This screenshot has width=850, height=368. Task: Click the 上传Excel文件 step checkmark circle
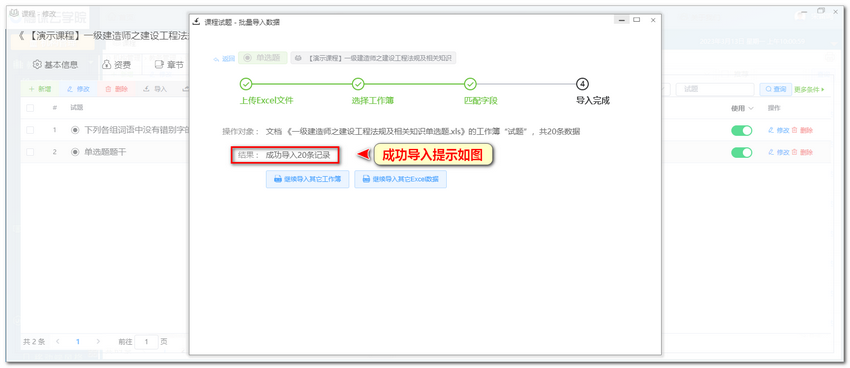point(246,84)
